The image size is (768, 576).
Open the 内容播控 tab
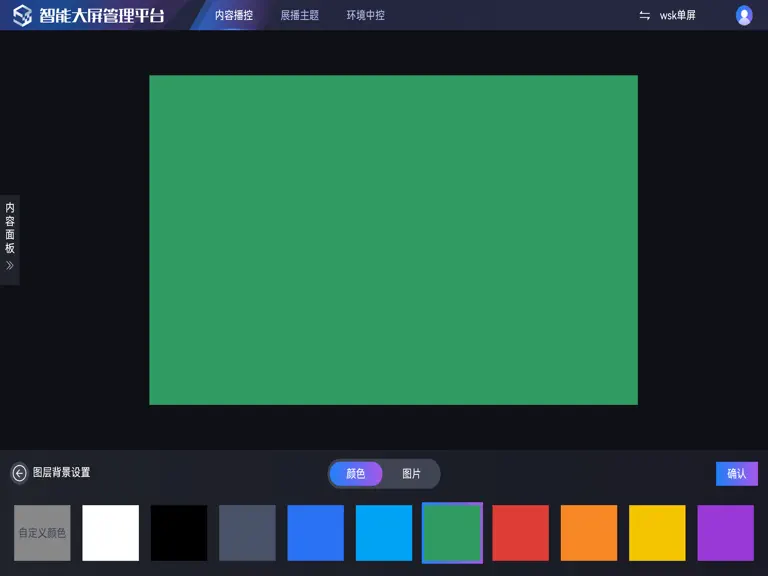(x=234, y=15)
